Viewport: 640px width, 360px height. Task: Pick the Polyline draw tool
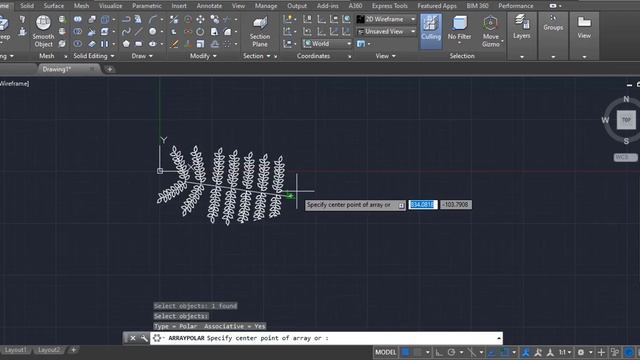click(126, 19)
